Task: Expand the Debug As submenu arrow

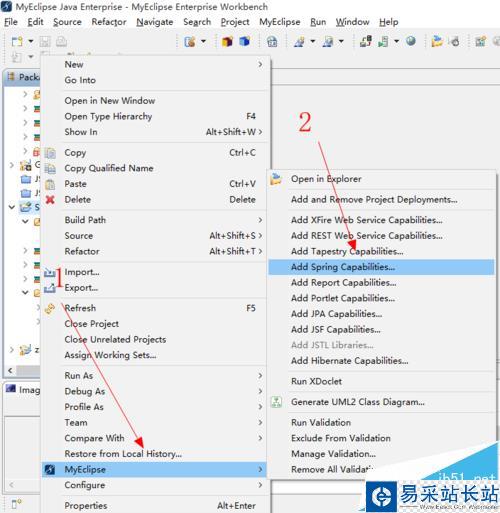Action: (260, 391)
